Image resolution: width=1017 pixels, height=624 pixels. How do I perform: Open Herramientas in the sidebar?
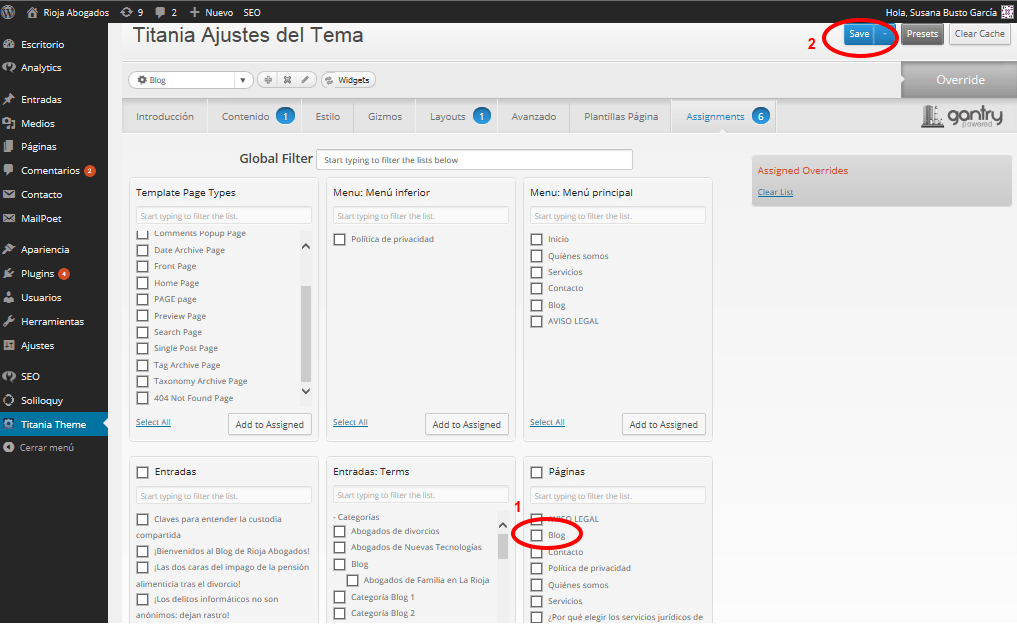tap(52, 322)
